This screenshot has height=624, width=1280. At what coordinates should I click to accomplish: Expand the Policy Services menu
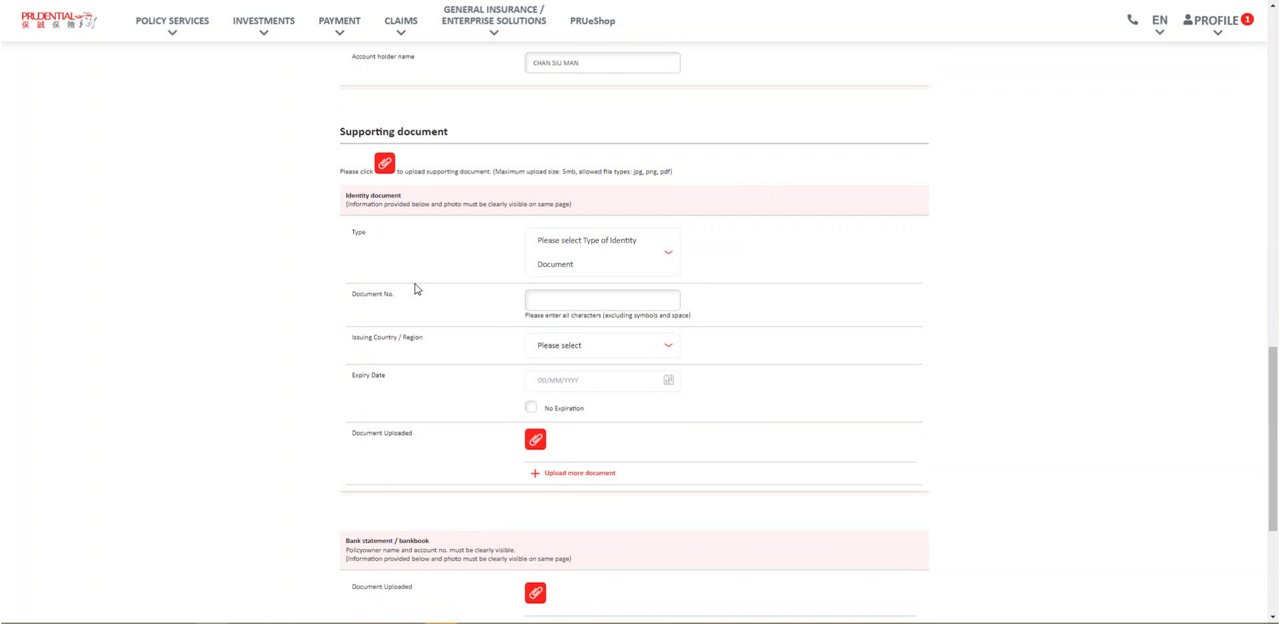pyautogui.click(x=172, y=21)
